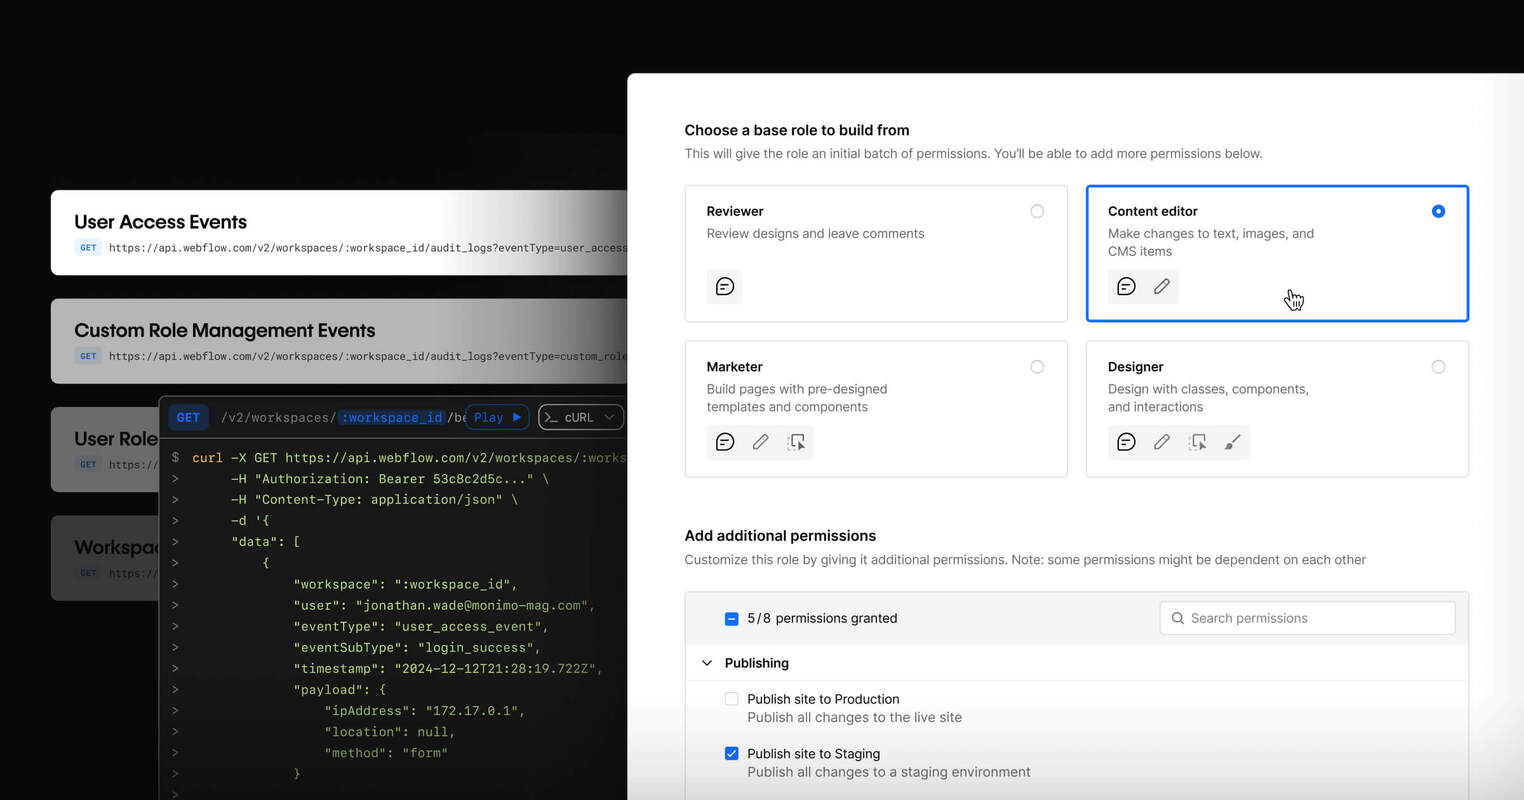Click the pencil icon on the Designer card
This screenshot has height=800, width=1524.
tap(1161, 441)
